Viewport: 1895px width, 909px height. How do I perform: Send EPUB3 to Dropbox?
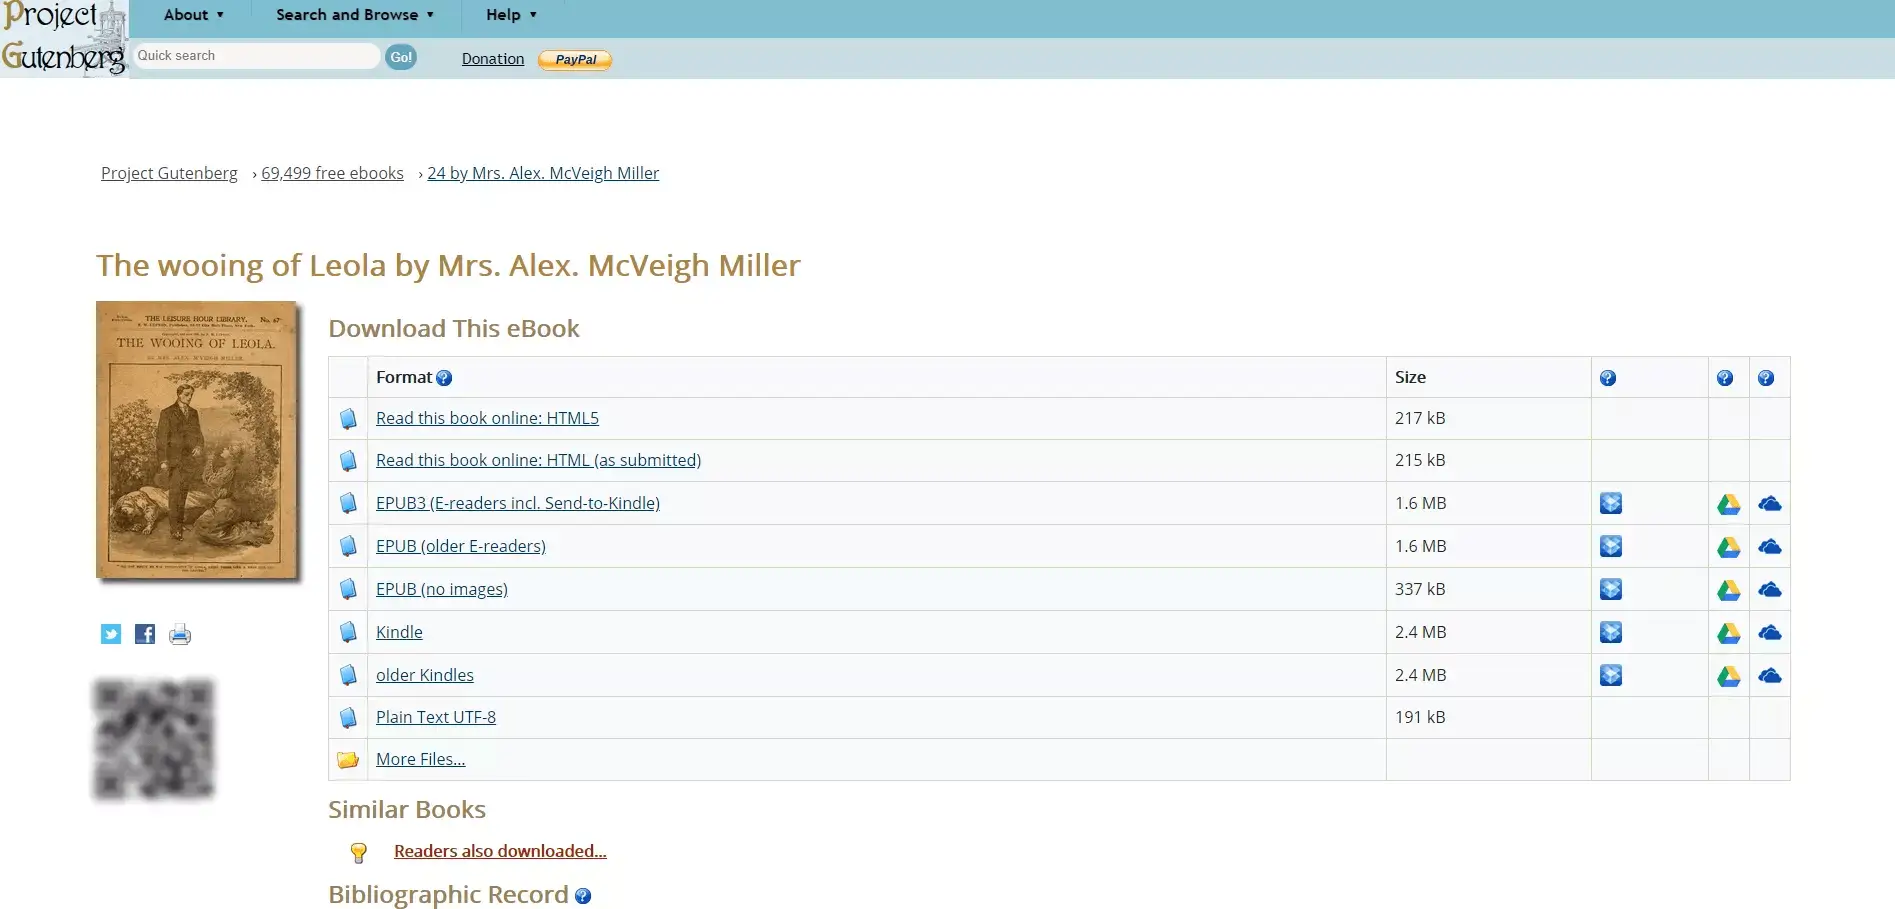coord(1610,503)
